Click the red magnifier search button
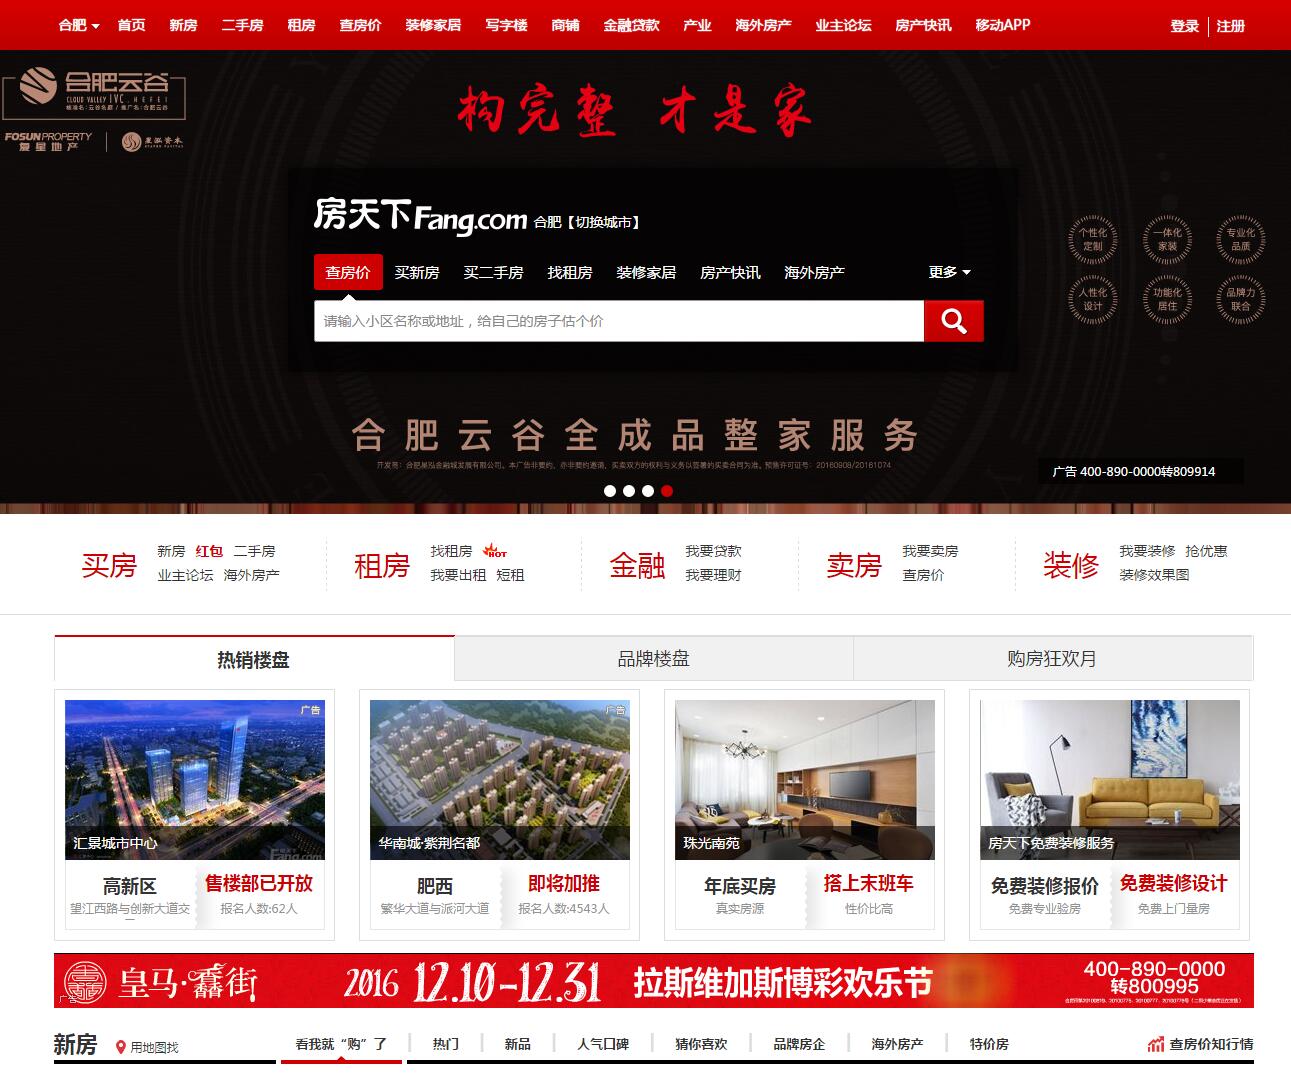Image resolution: width=1291 pixels, height=1080 pixels. pos(953,321)
